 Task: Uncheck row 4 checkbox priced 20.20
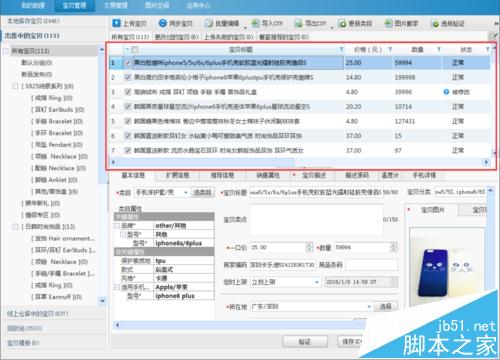point(128,106)
